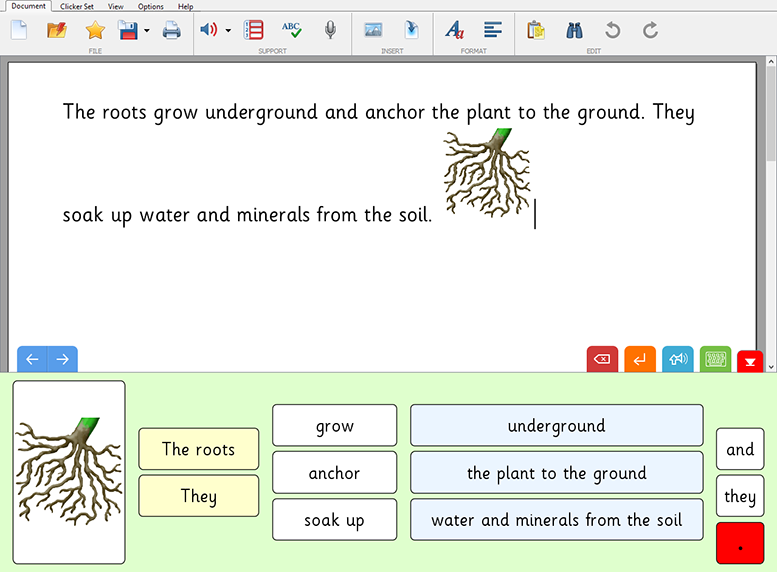The image size is (777, 572).
Task: Run the ABC spell check
Action: 291,30
